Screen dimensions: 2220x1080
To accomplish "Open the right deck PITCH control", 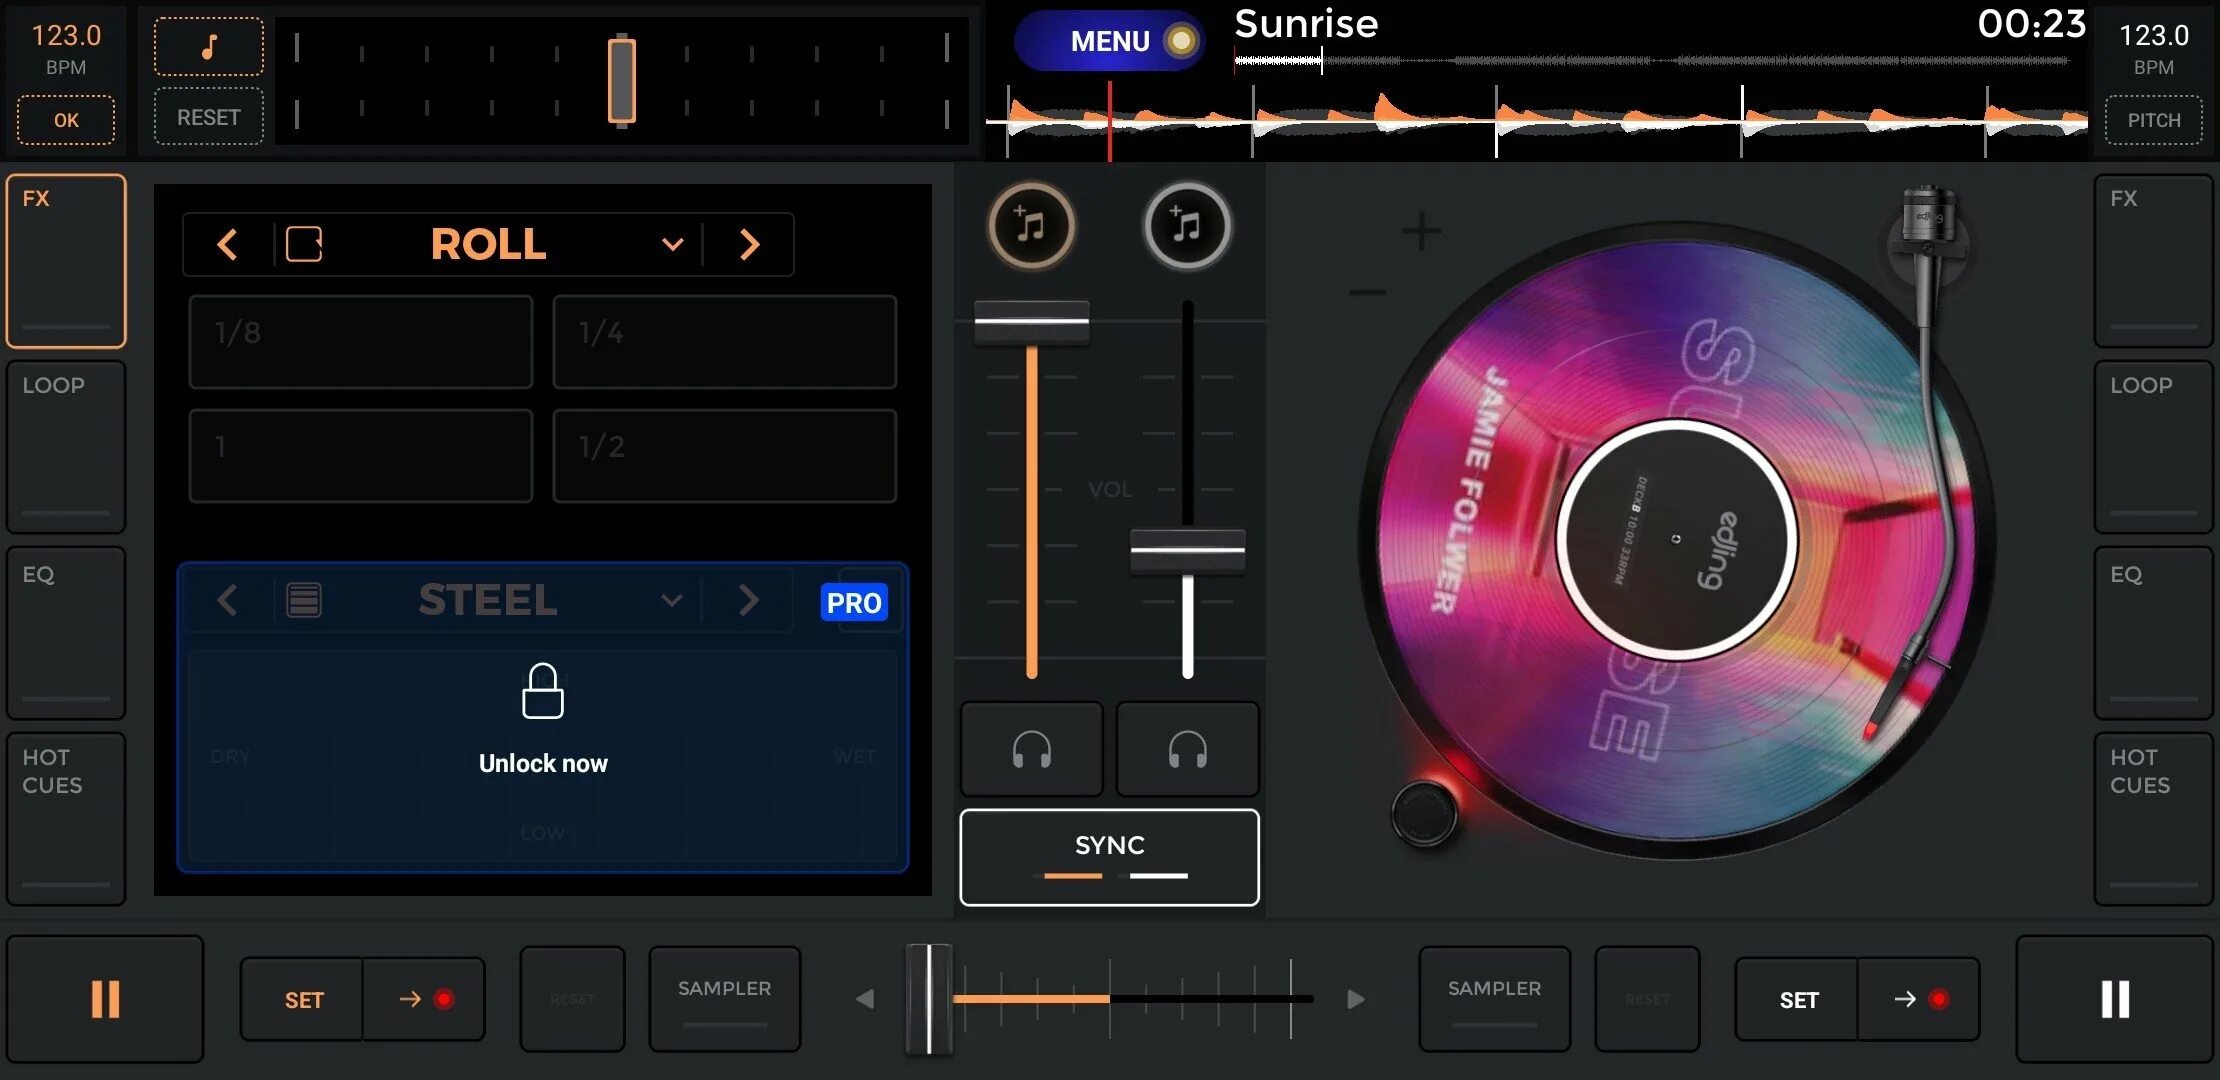I will click(2153, 120).
